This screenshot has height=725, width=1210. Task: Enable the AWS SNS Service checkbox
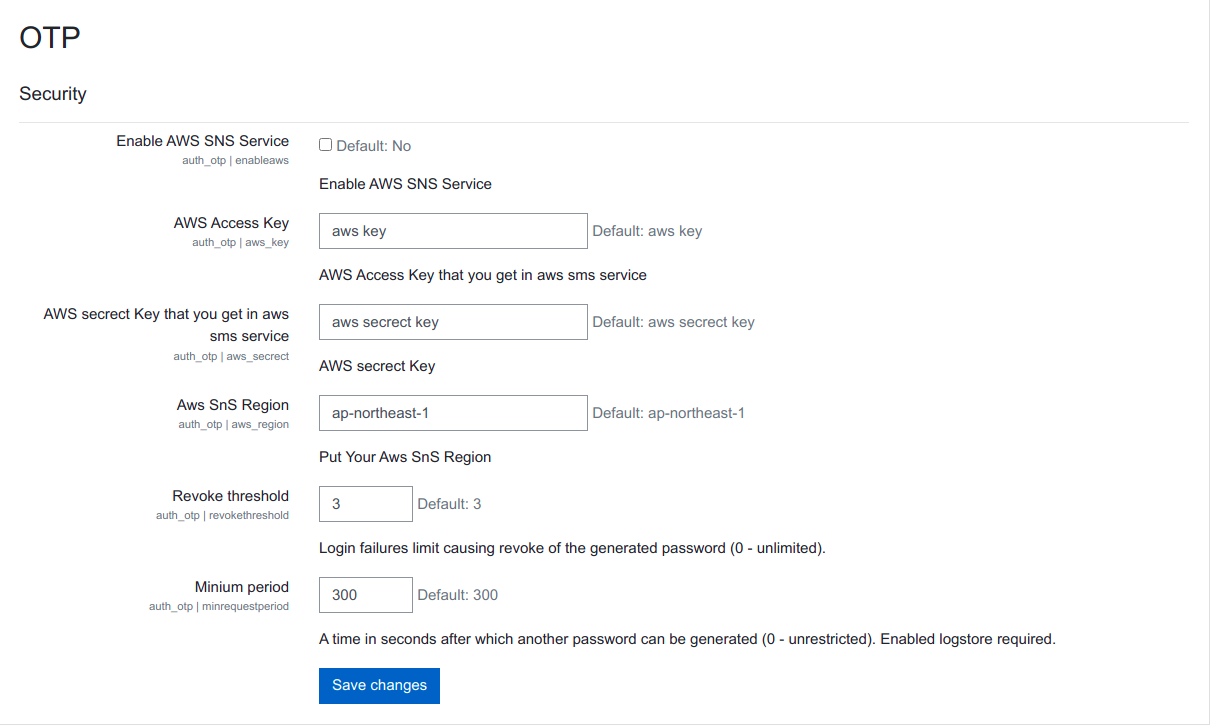[x=325, y=145]
